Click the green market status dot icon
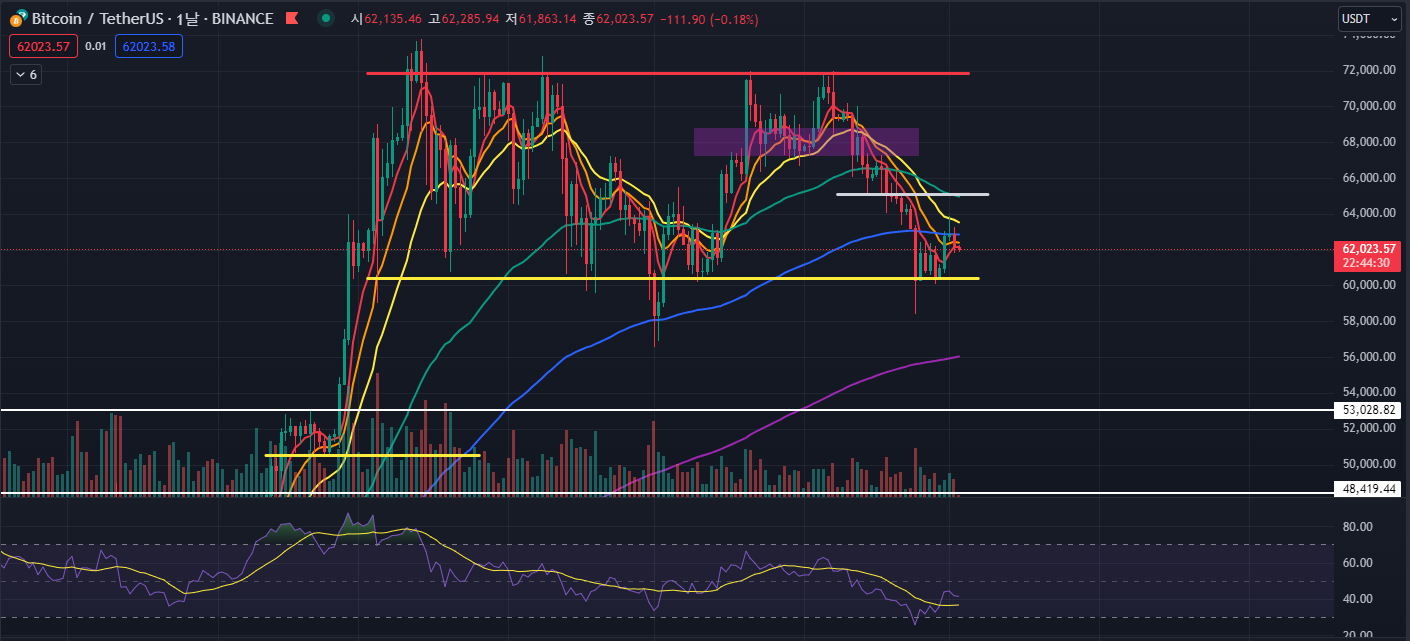This screenshot has height=641, width=1410. pos(326,19)
